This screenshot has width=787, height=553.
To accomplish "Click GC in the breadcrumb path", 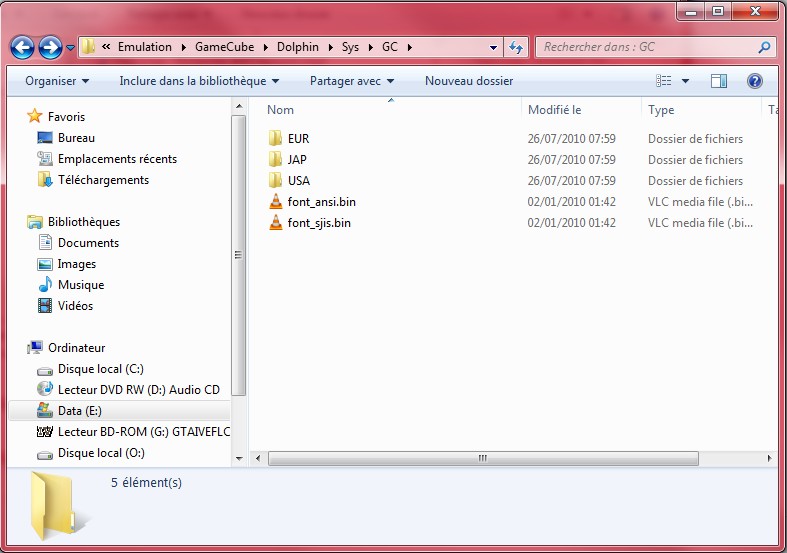I will 389,47.
